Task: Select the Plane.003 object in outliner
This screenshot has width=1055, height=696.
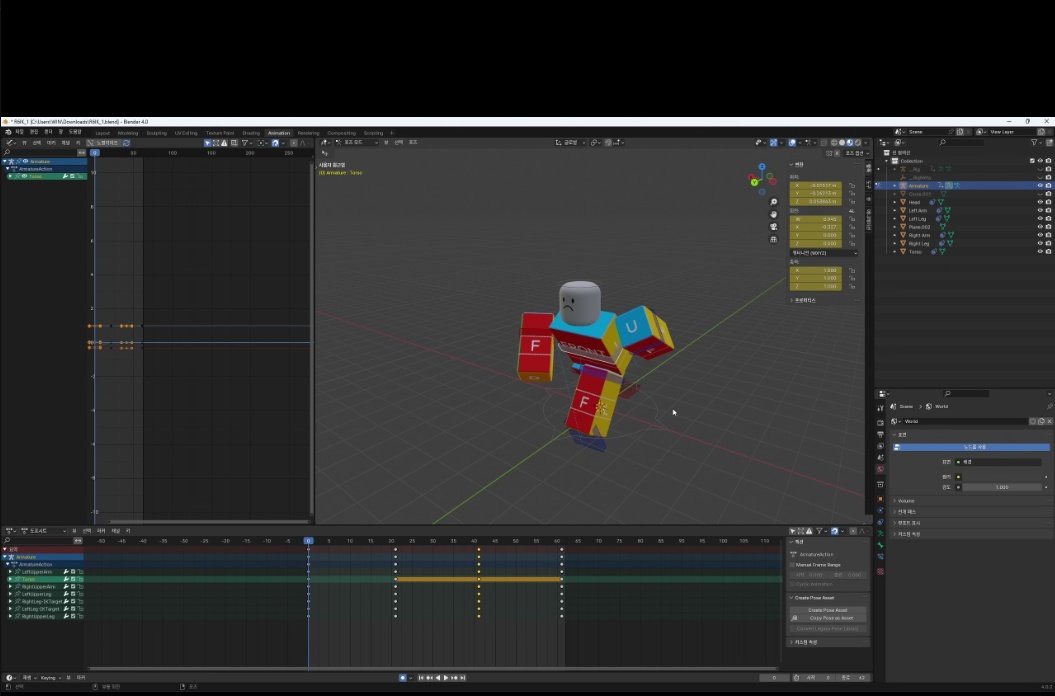Action: [919, 228]
